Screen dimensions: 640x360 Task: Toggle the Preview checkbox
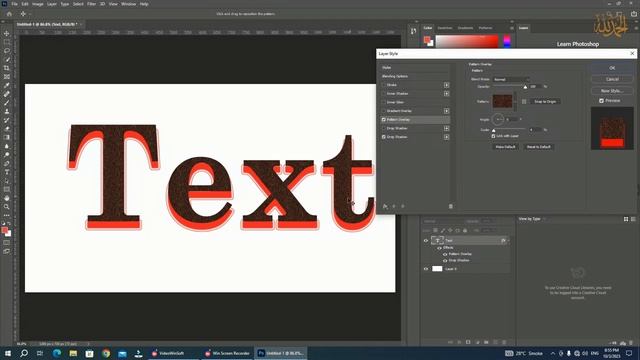[x=601, y=100]
